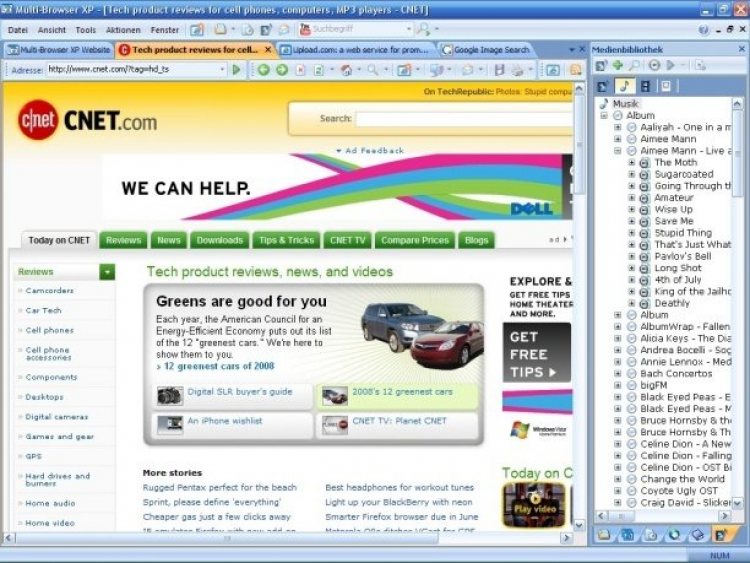This screenshot has height=563, width=750.
Task: Expand The Moth track node
Action: coord(631,163)
